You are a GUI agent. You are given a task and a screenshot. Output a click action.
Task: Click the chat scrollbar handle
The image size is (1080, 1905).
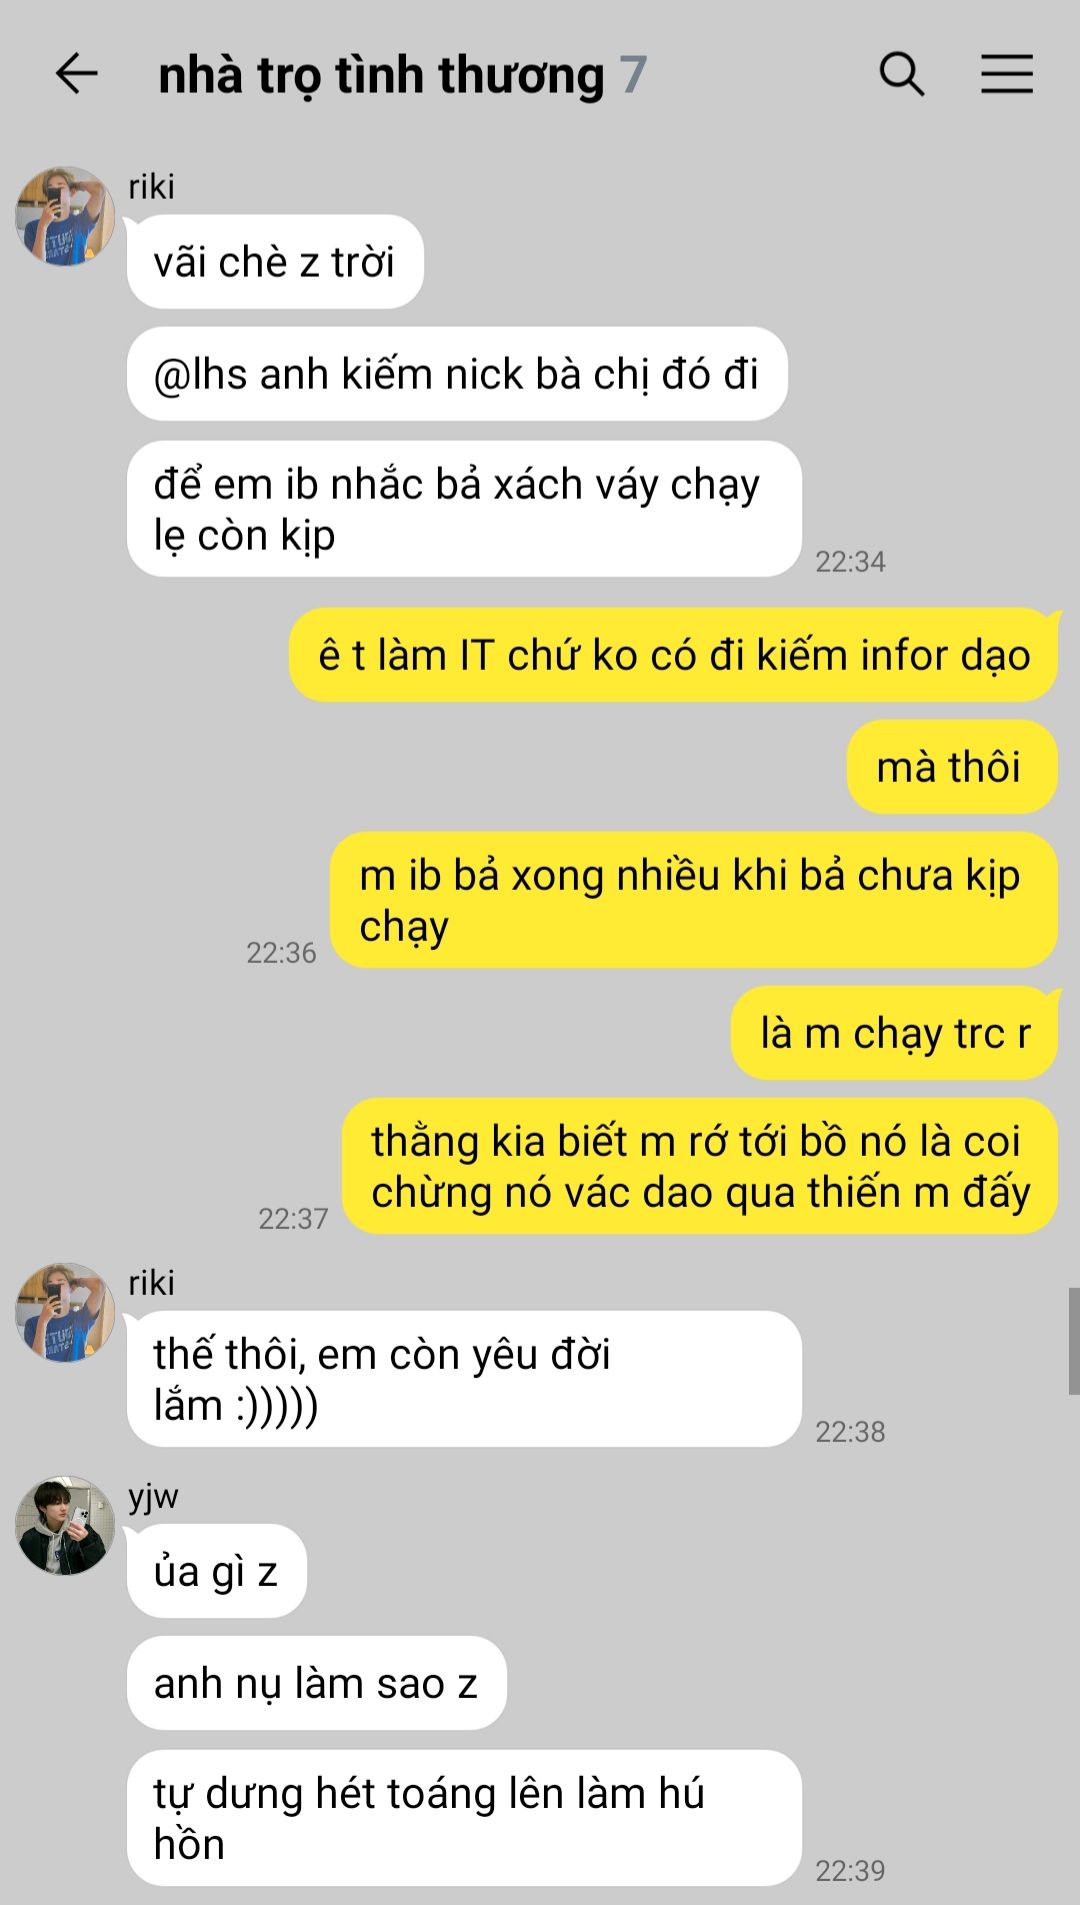pyautogui.click(x=1074, y=1341)
